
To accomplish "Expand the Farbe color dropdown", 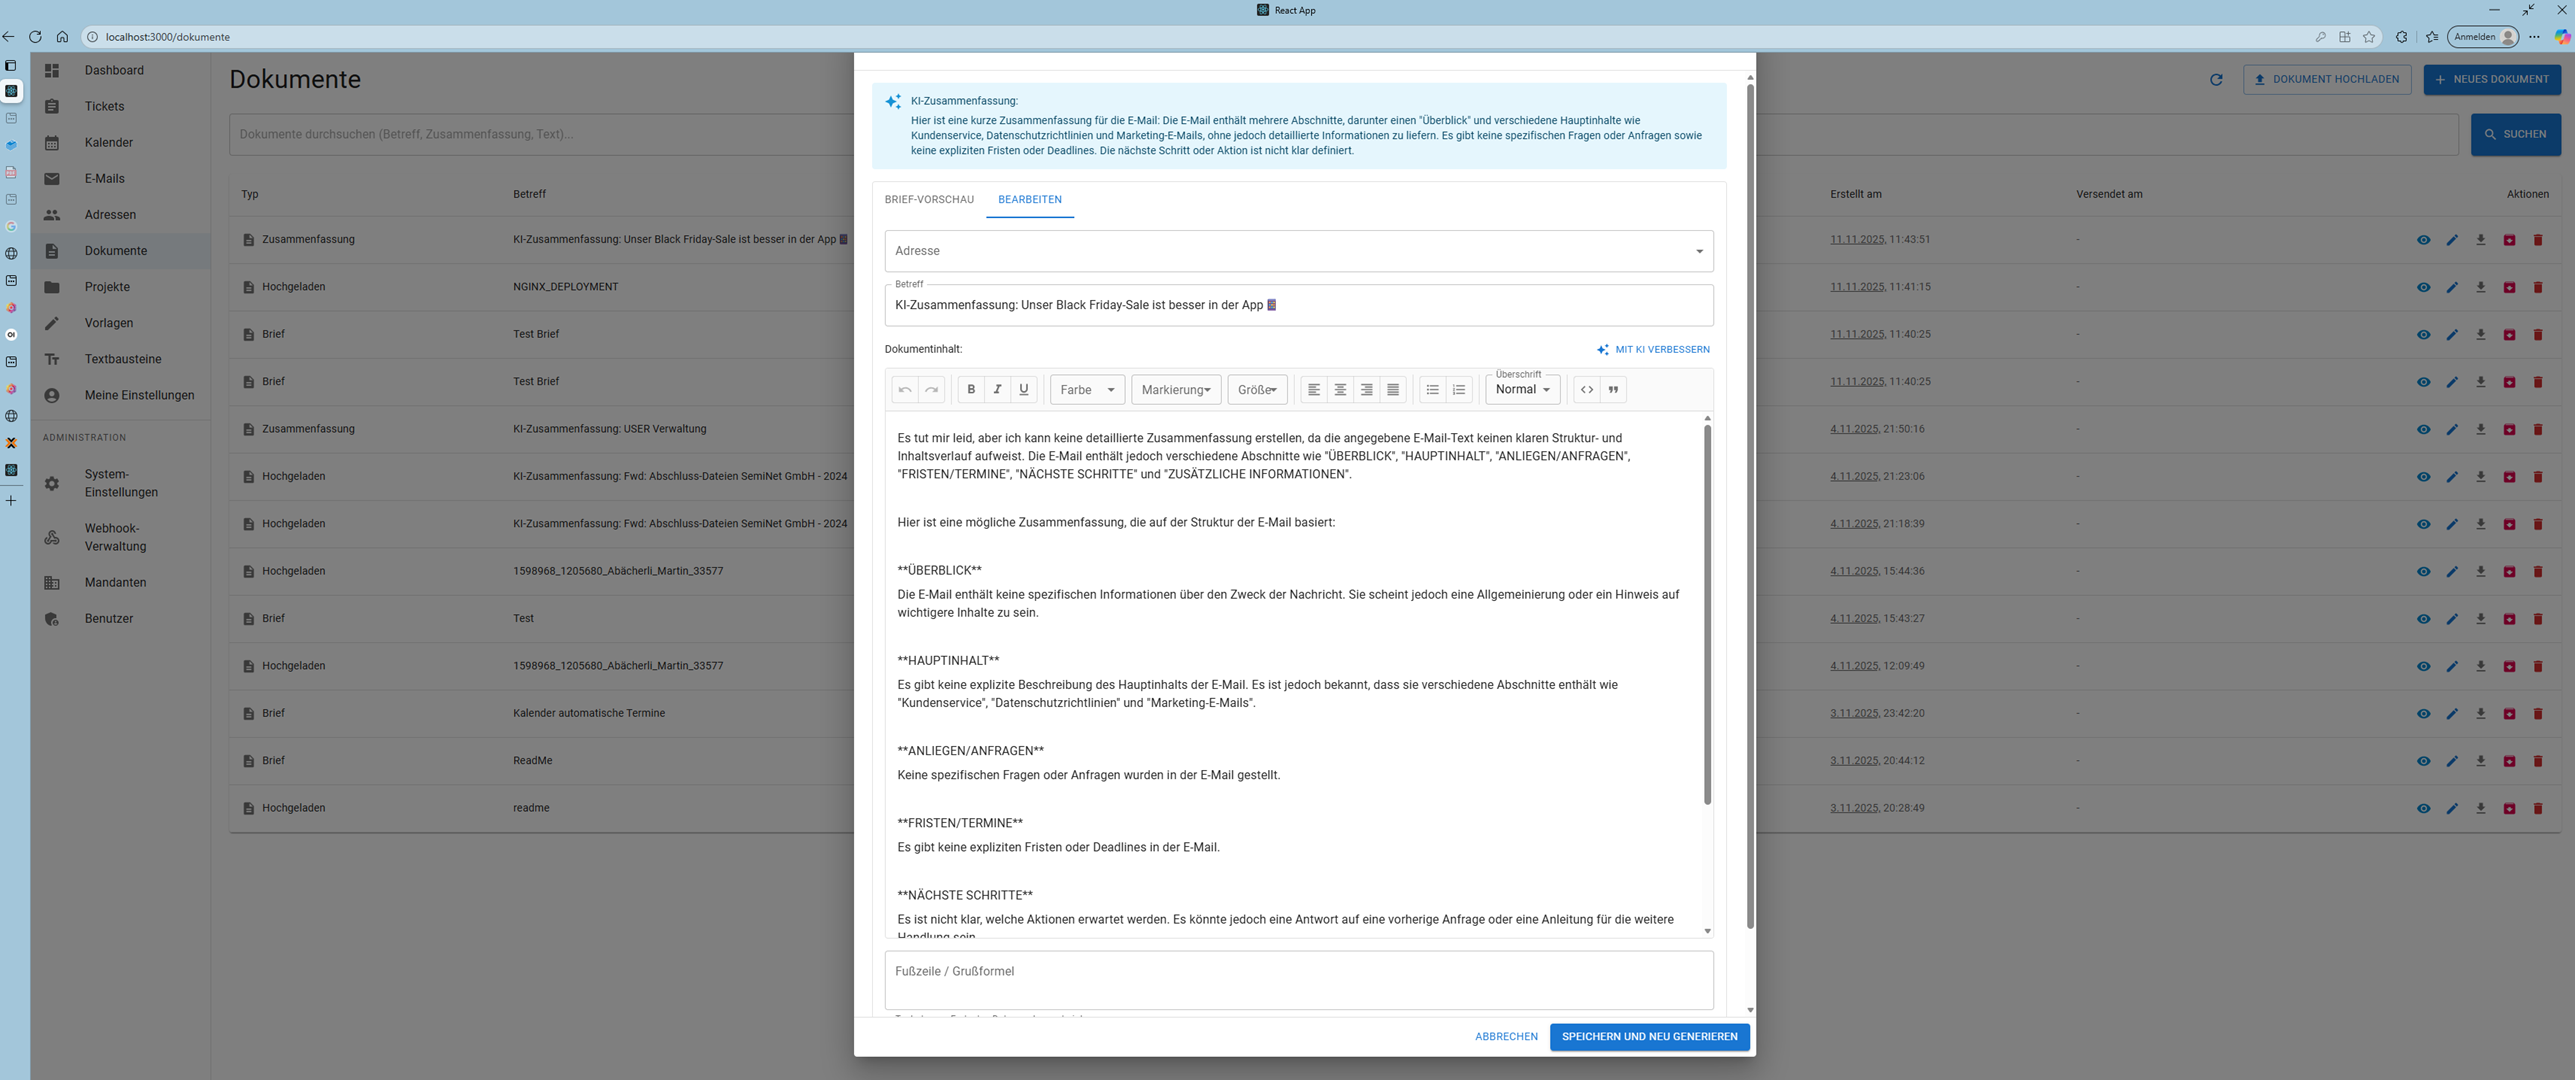I will click(x=1087, y=389).
